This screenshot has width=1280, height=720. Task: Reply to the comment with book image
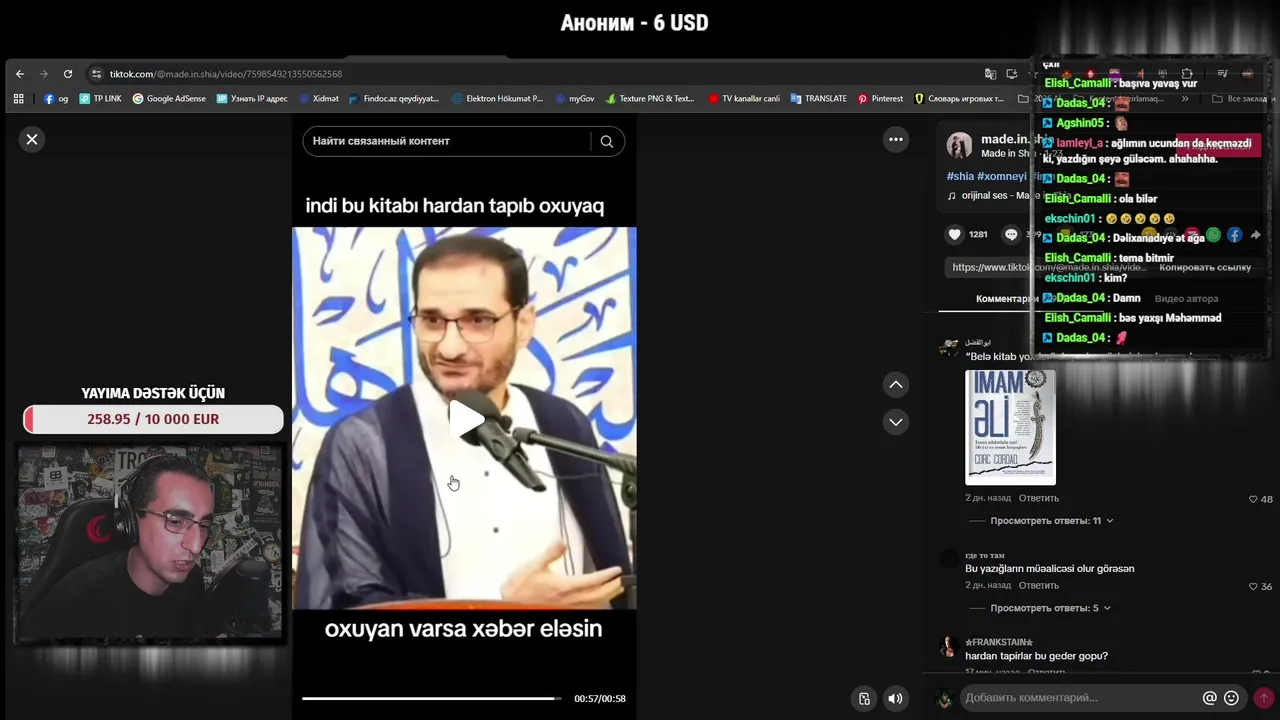tap(1038, 498)
